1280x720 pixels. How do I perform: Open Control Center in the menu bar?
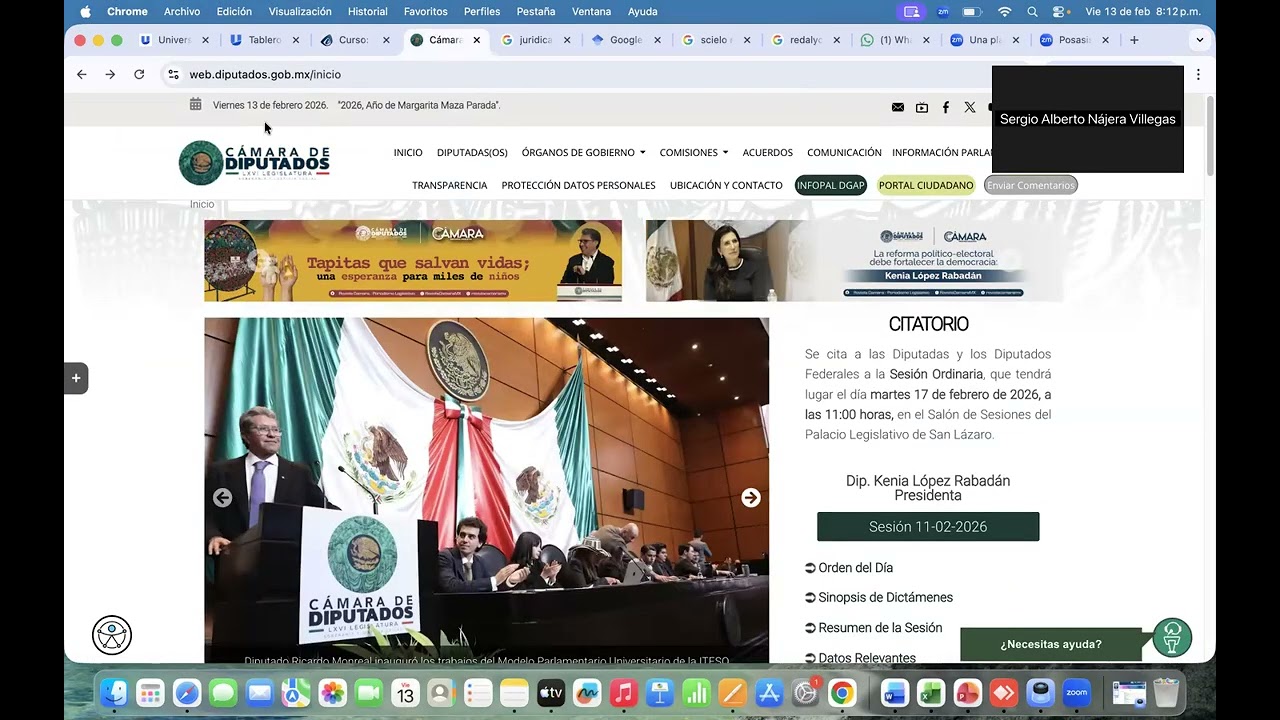[1061, 12]
